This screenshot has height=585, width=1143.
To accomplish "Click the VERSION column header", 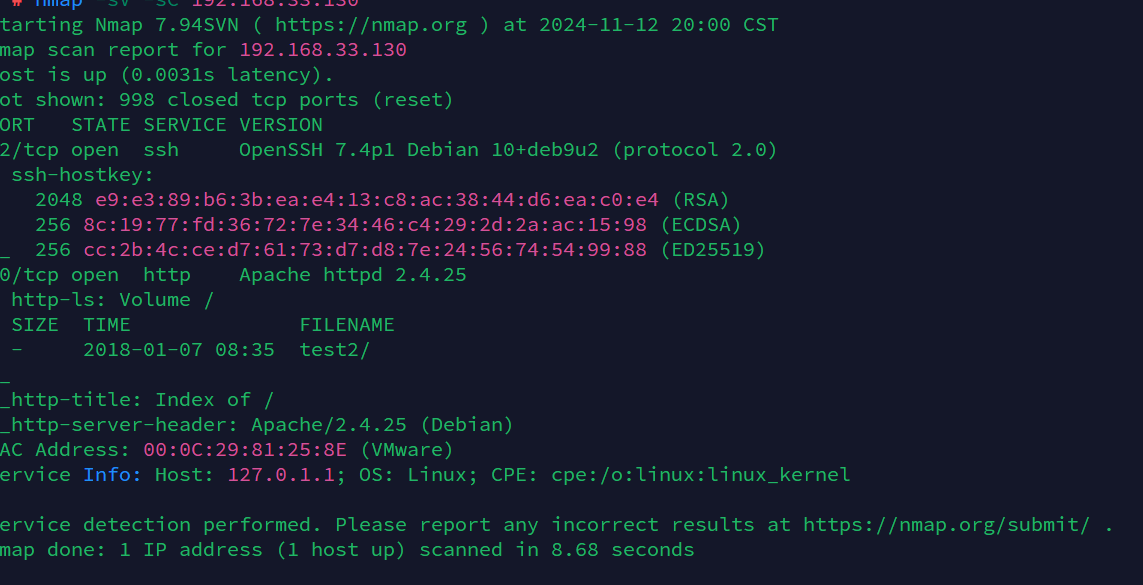I will (x=281, y=125).
